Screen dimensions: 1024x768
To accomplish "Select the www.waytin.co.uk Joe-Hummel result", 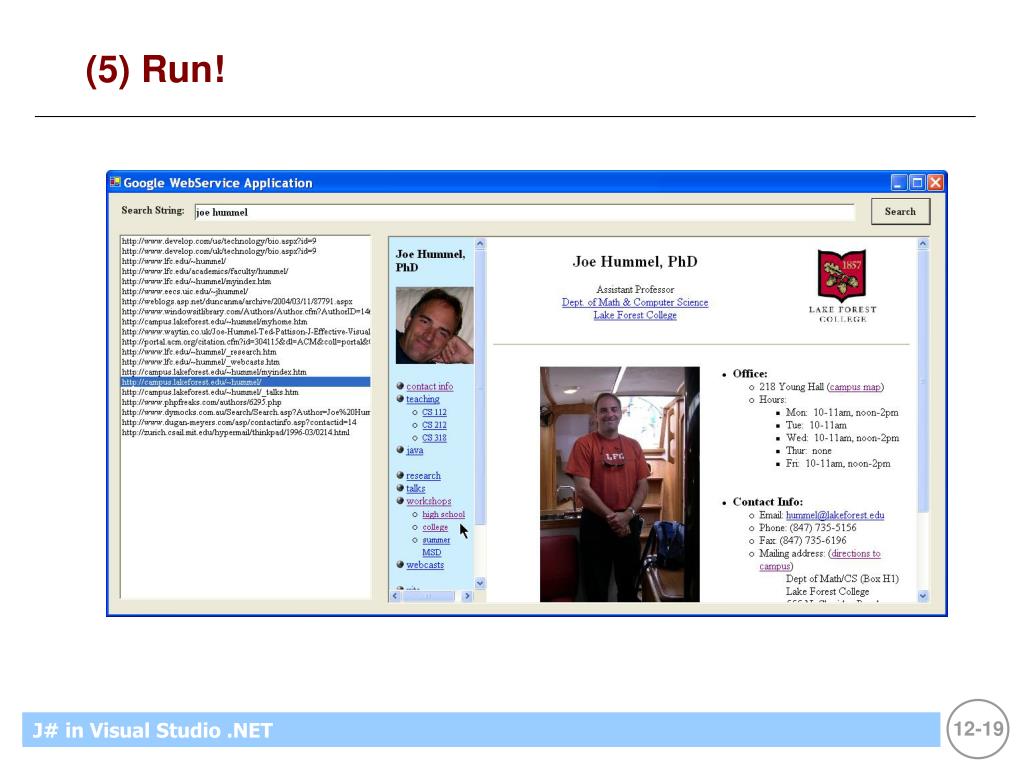I will pos(246,332).
